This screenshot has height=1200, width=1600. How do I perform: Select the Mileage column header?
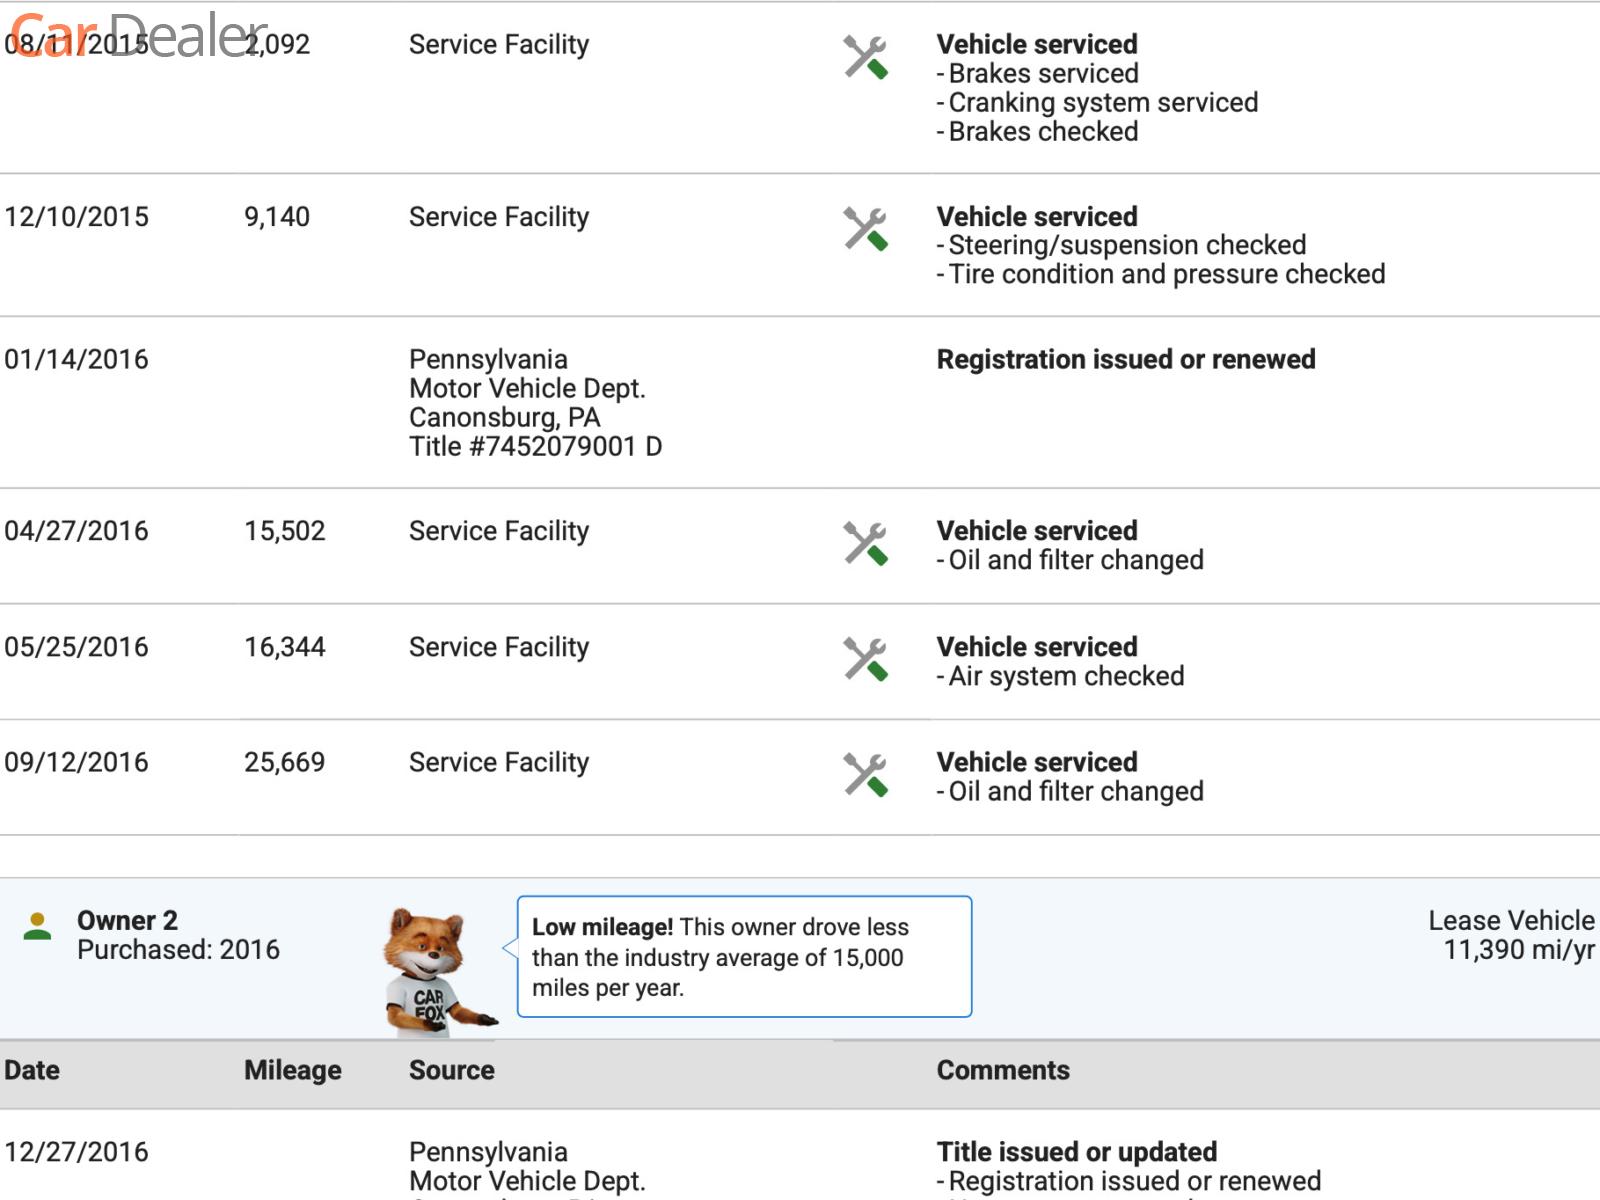coord(292,1070)
